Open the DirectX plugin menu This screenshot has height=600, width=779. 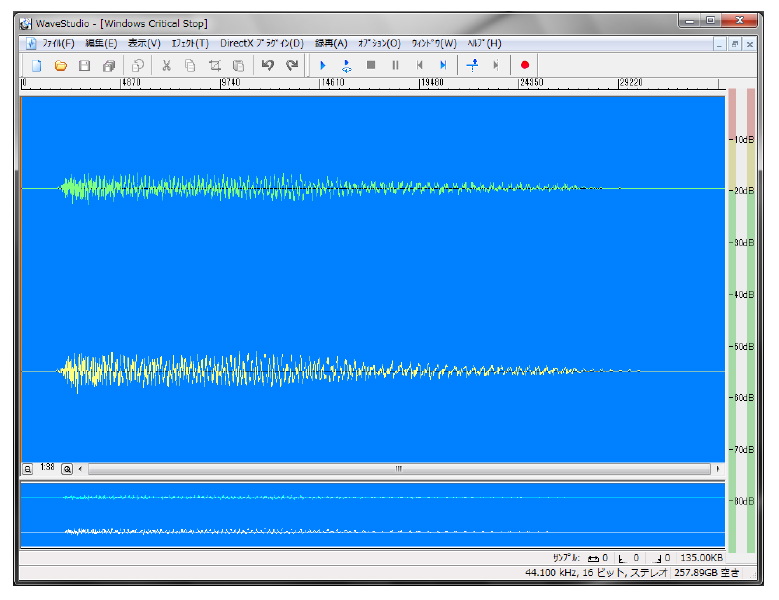pos(261,43)
